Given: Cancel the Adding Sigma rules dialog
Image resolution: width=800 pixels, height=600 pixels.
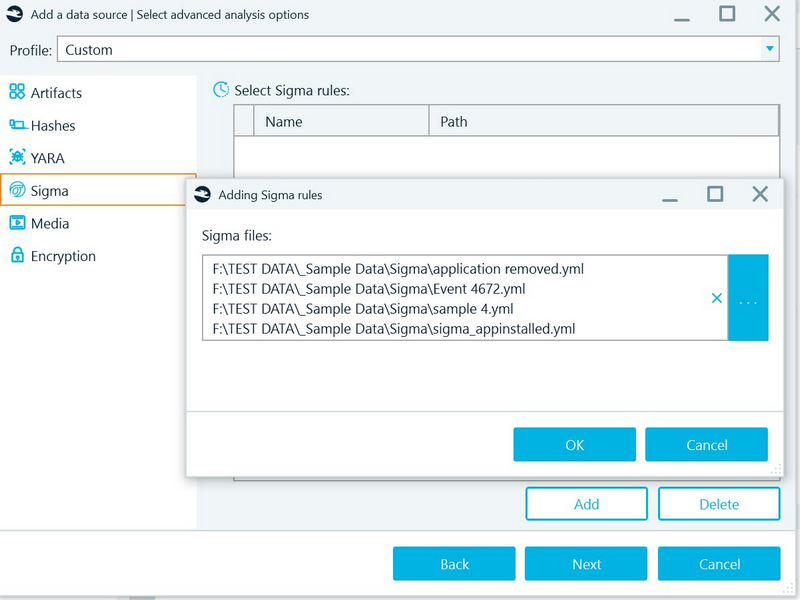Looking at the screenshot, I should click(706, 444).
